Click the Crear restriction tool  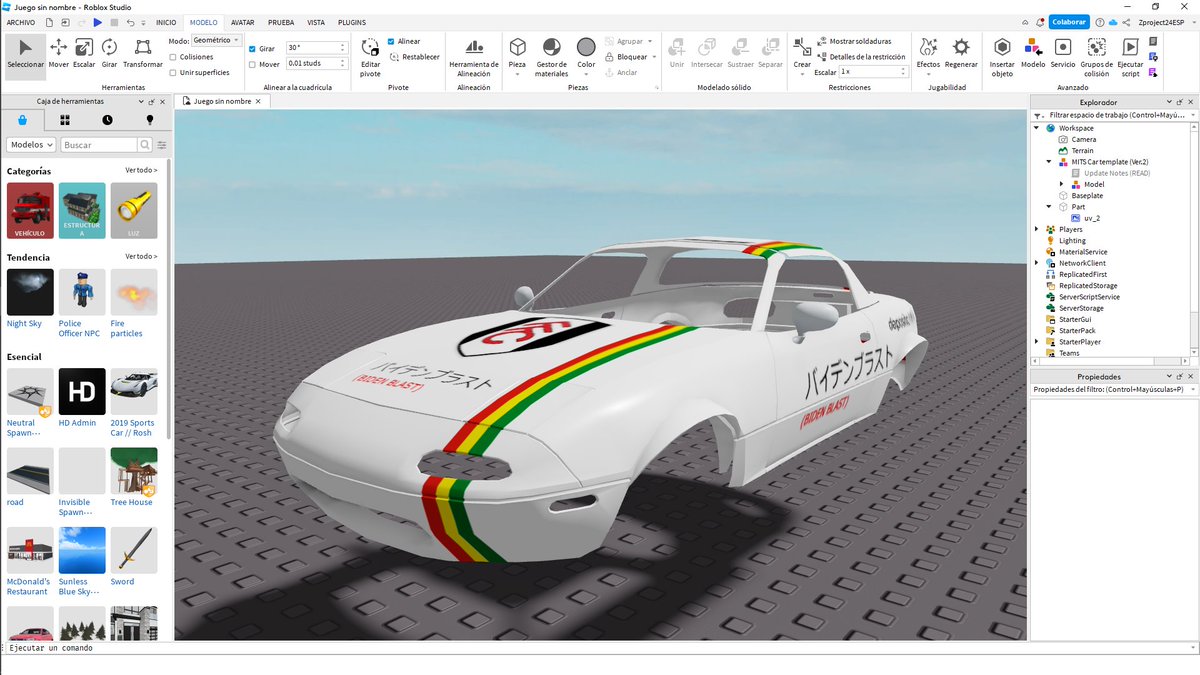802,53
